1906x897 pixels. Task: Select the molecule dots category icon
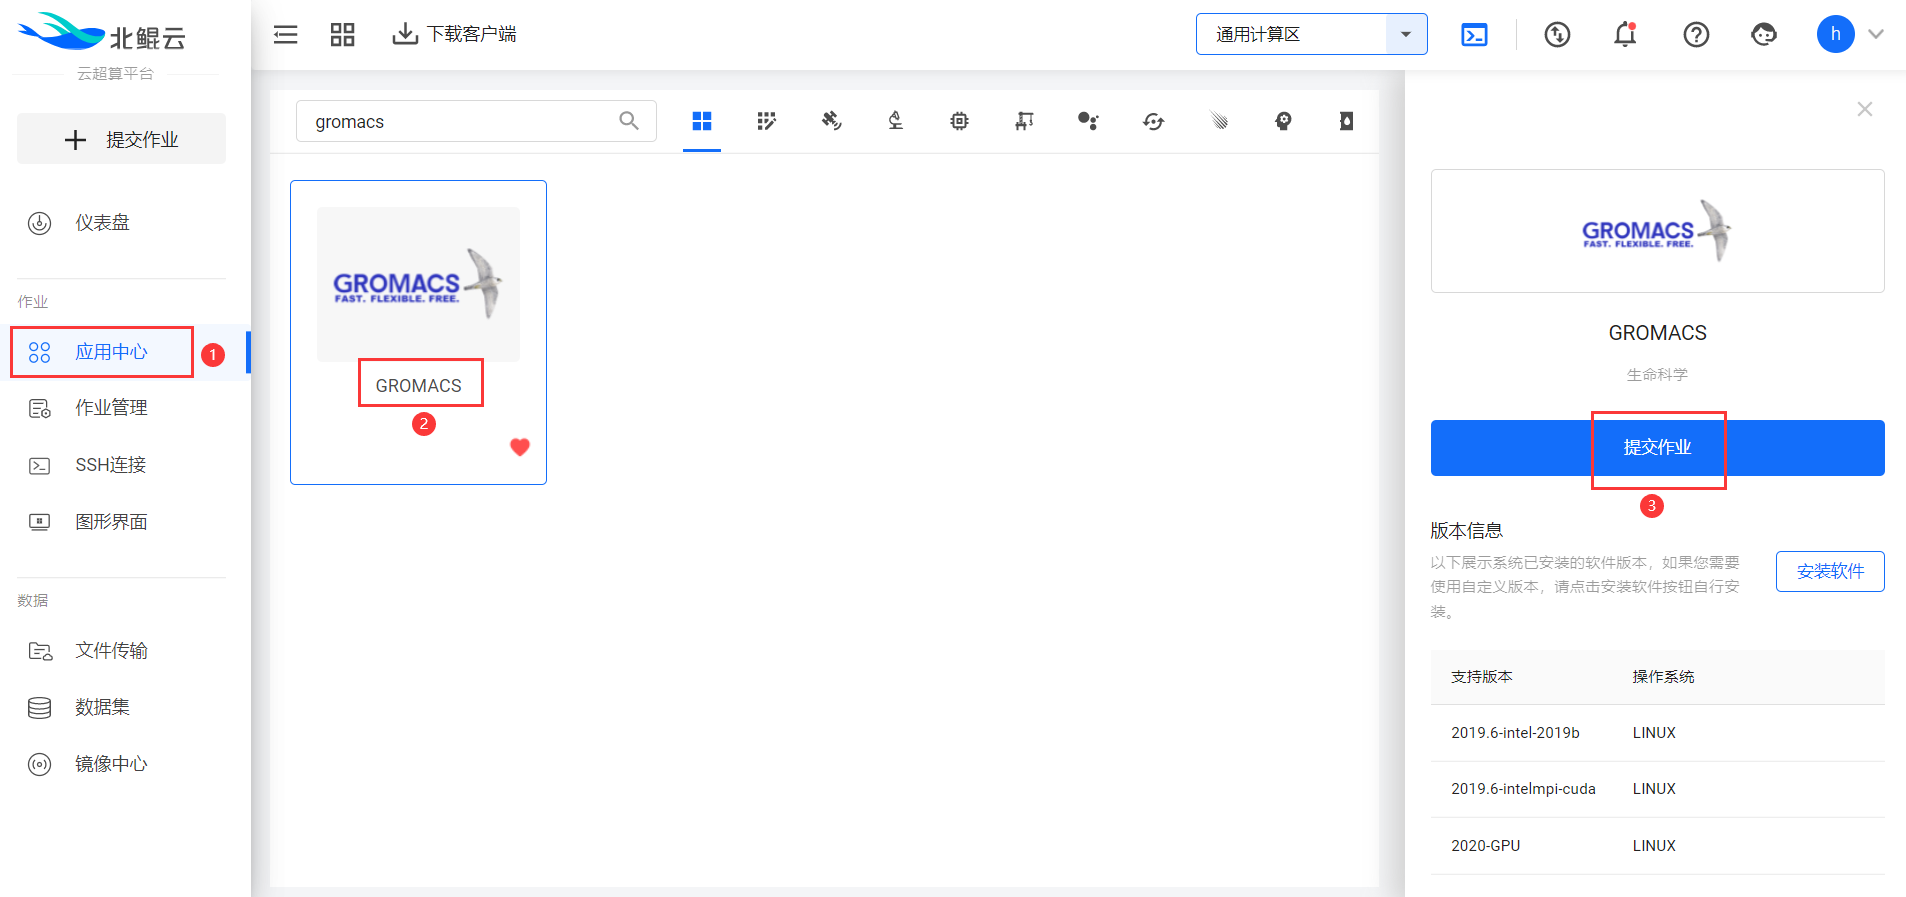(1088, 121)
